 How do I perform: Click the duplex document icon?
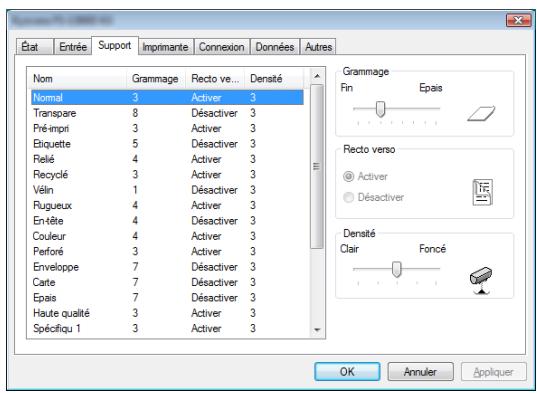[483, 192]
